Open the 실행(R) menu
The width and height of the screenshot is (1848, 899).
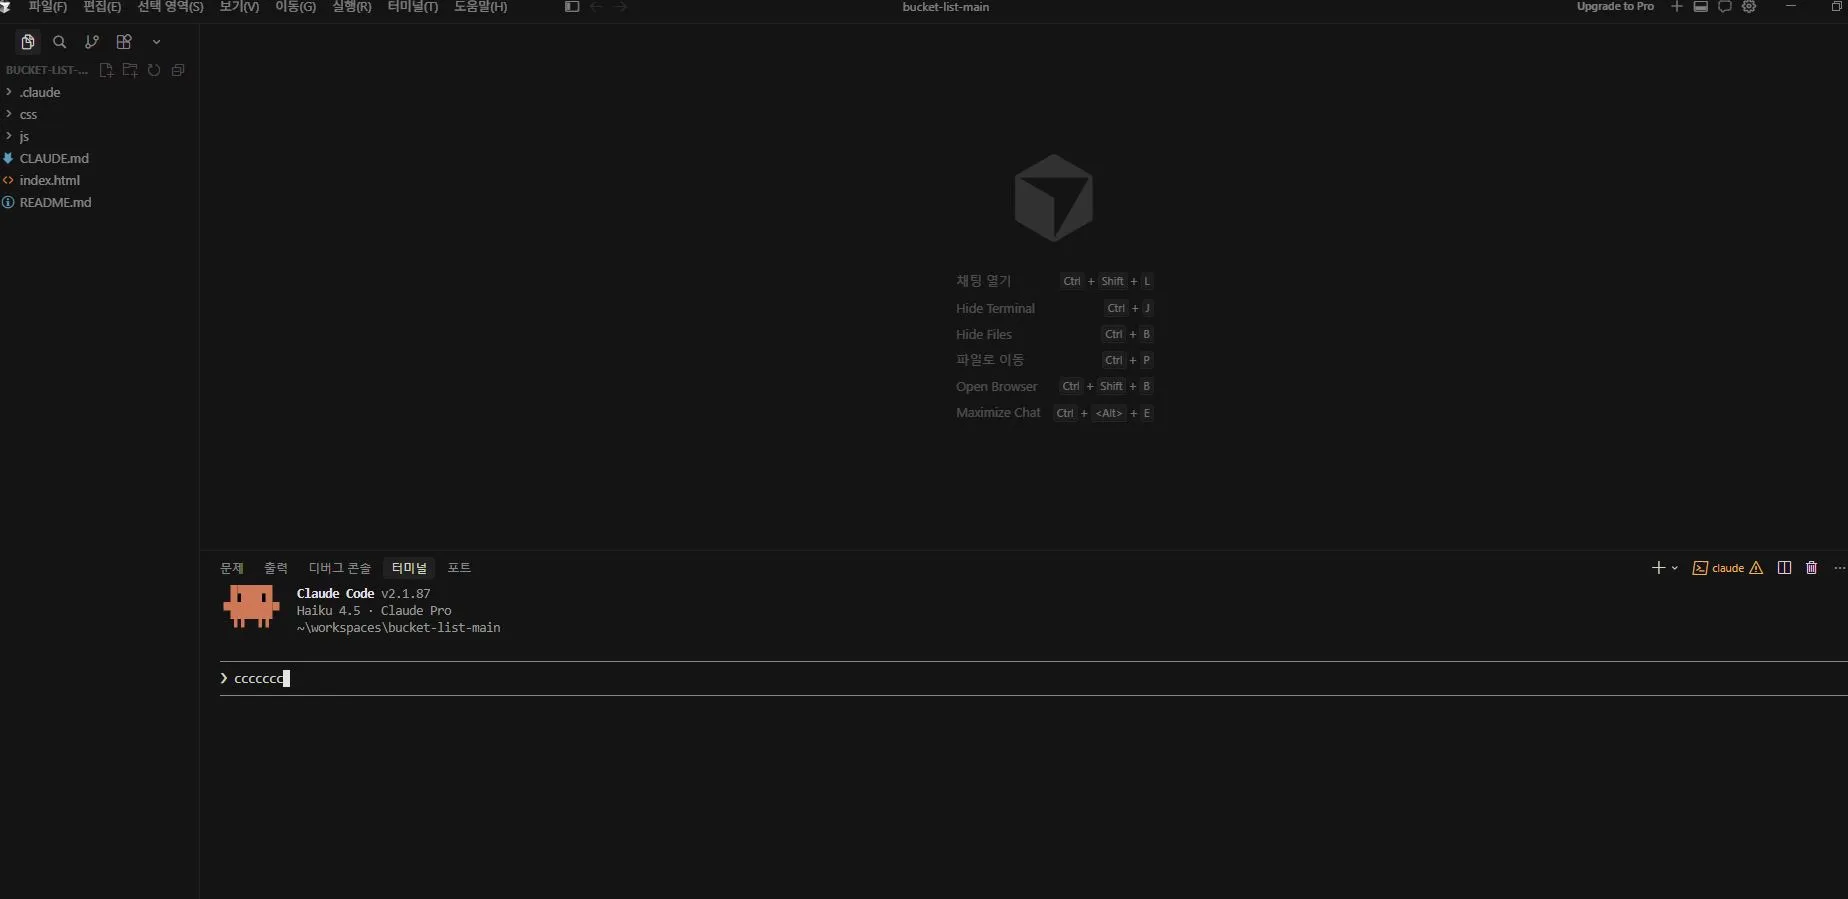[351, 7]
